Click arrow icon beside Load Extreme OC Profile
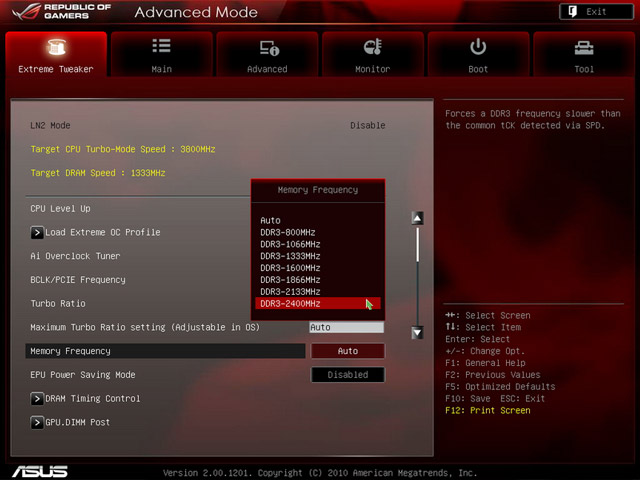The image size is (640, 480). pos(37,233)
